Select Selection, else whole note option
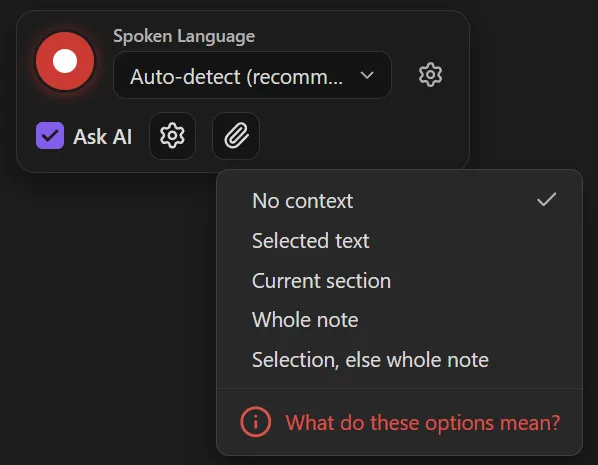598x465 pixels. click(399, 360)
